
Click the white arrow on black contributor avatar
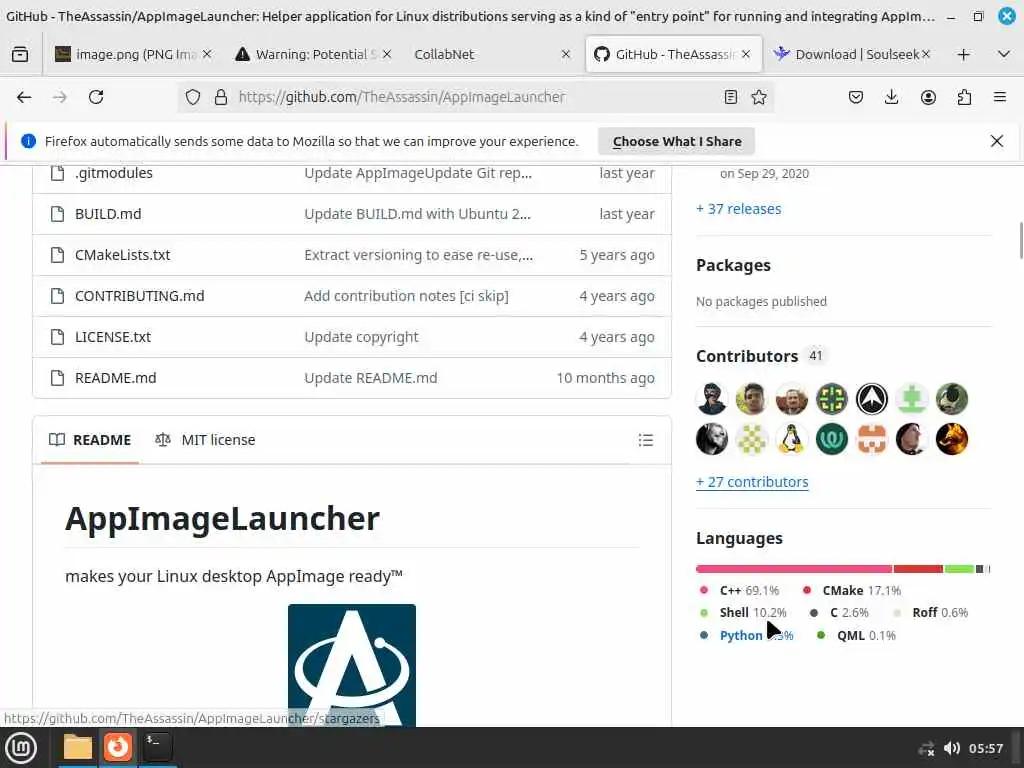[x=872, y=399]
